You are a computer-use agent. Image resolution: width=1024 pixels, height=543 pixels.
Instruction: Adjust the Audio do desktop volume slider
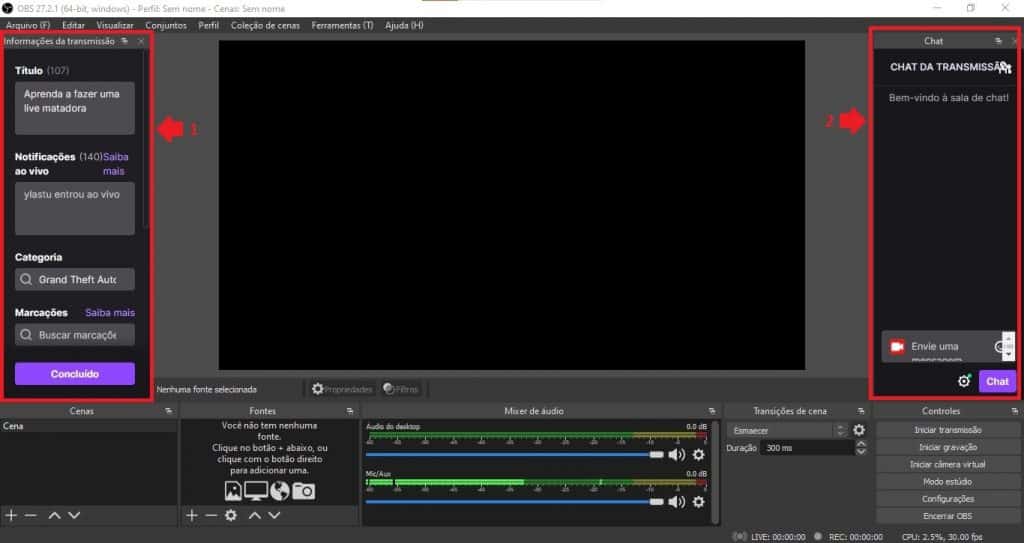[515, 455]
